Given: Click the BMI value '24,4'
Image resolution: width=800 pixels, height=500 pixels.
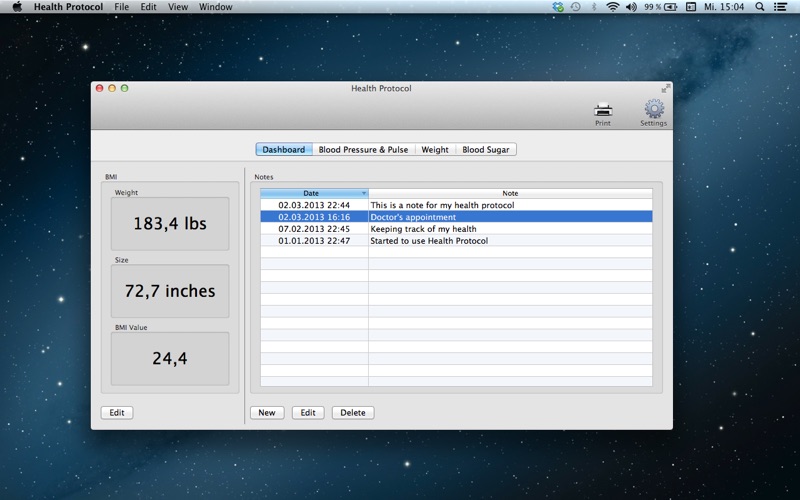Looking at the screenshot, I should tap(170, 358).
